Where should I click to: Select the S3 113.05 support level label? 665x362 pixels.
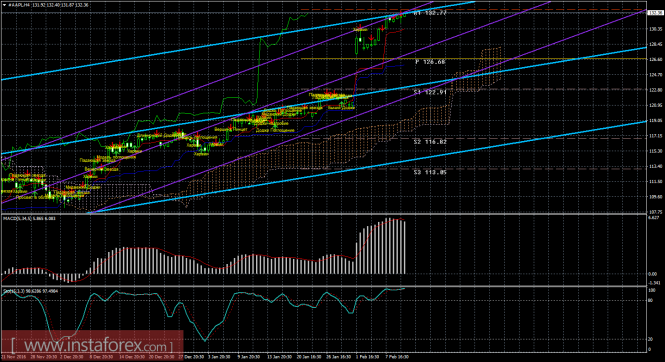coord(430,172)
